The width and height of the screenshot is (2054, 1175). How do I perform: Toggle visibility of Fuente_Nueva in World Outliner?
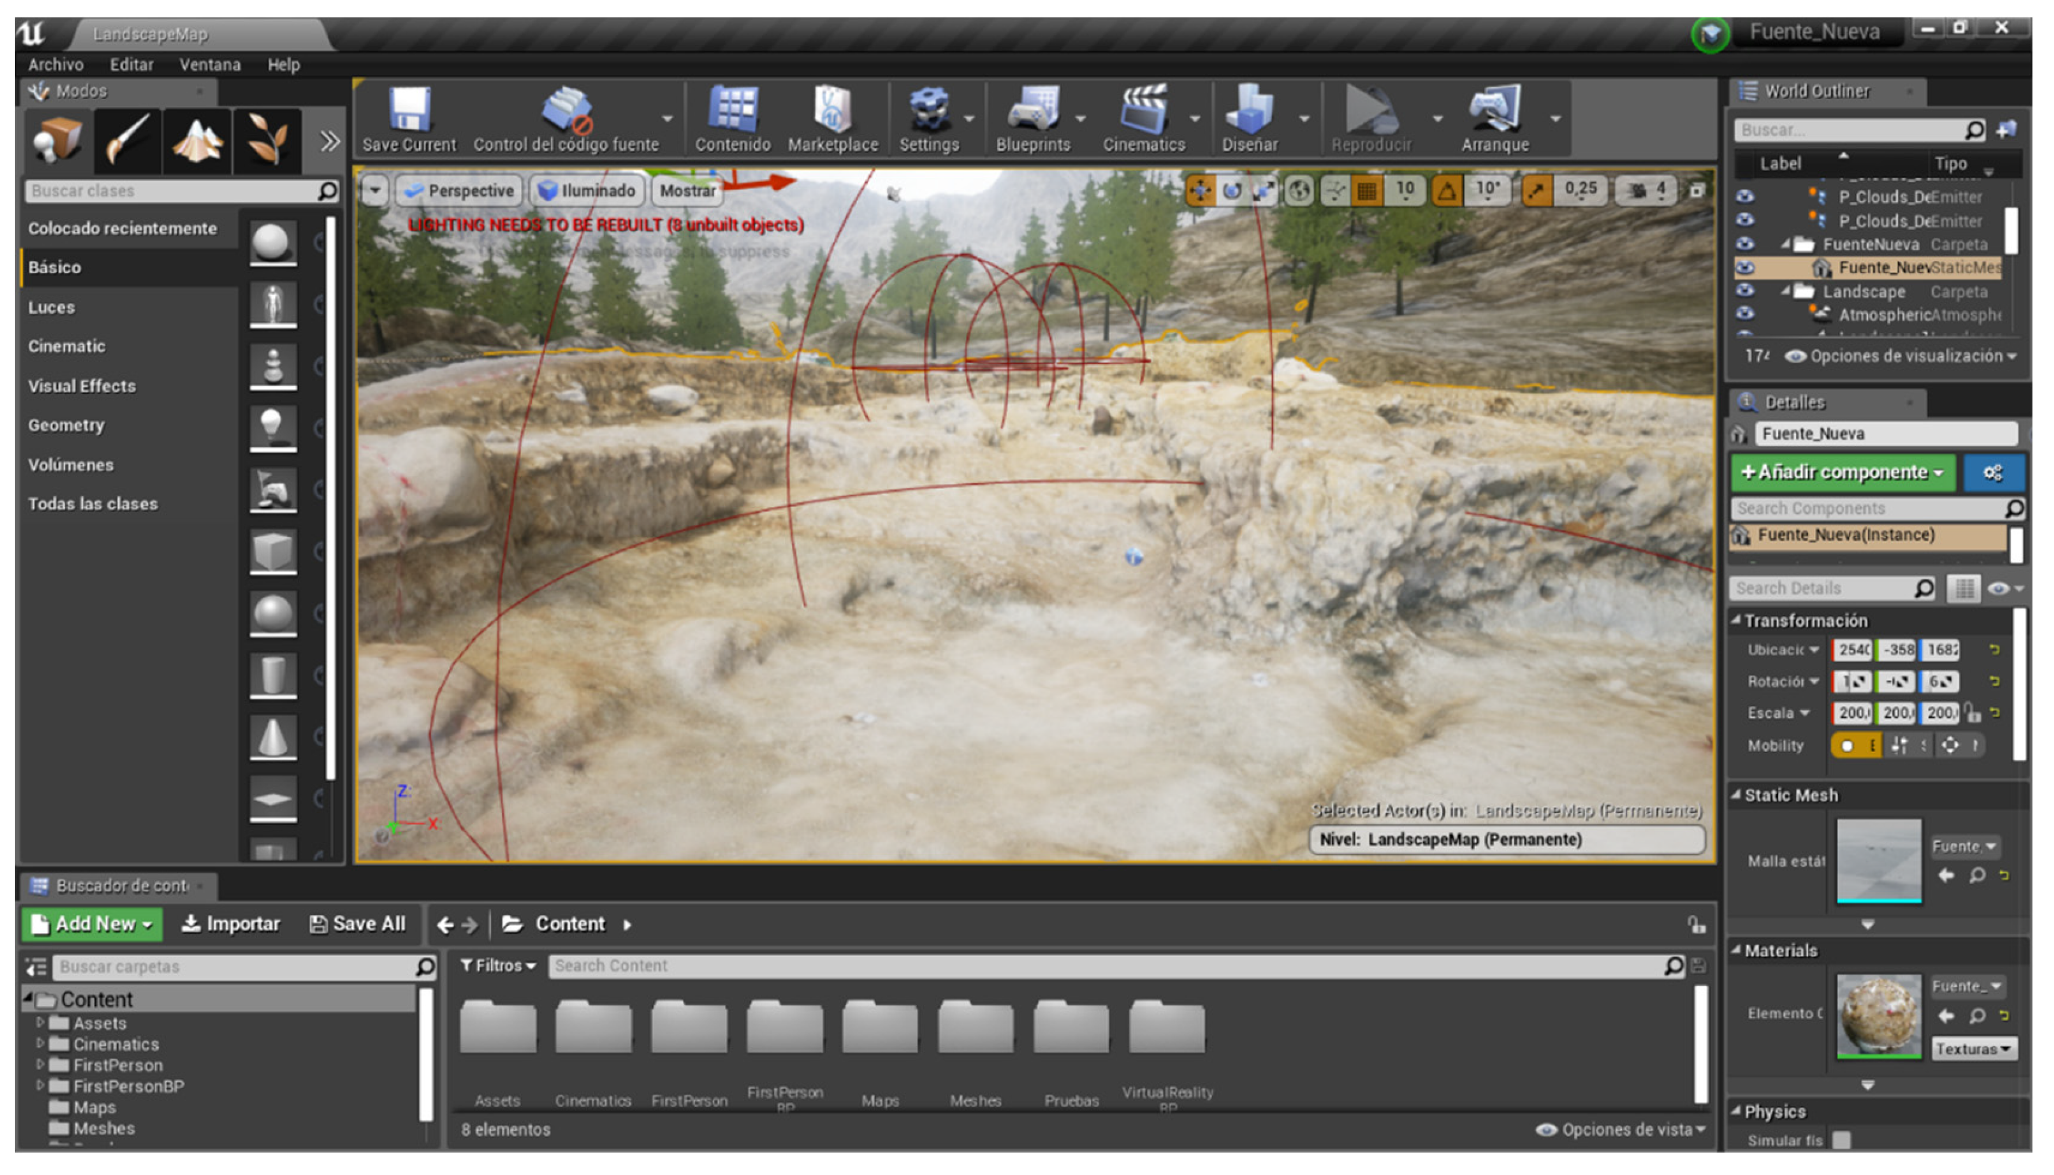[1745, 268]
